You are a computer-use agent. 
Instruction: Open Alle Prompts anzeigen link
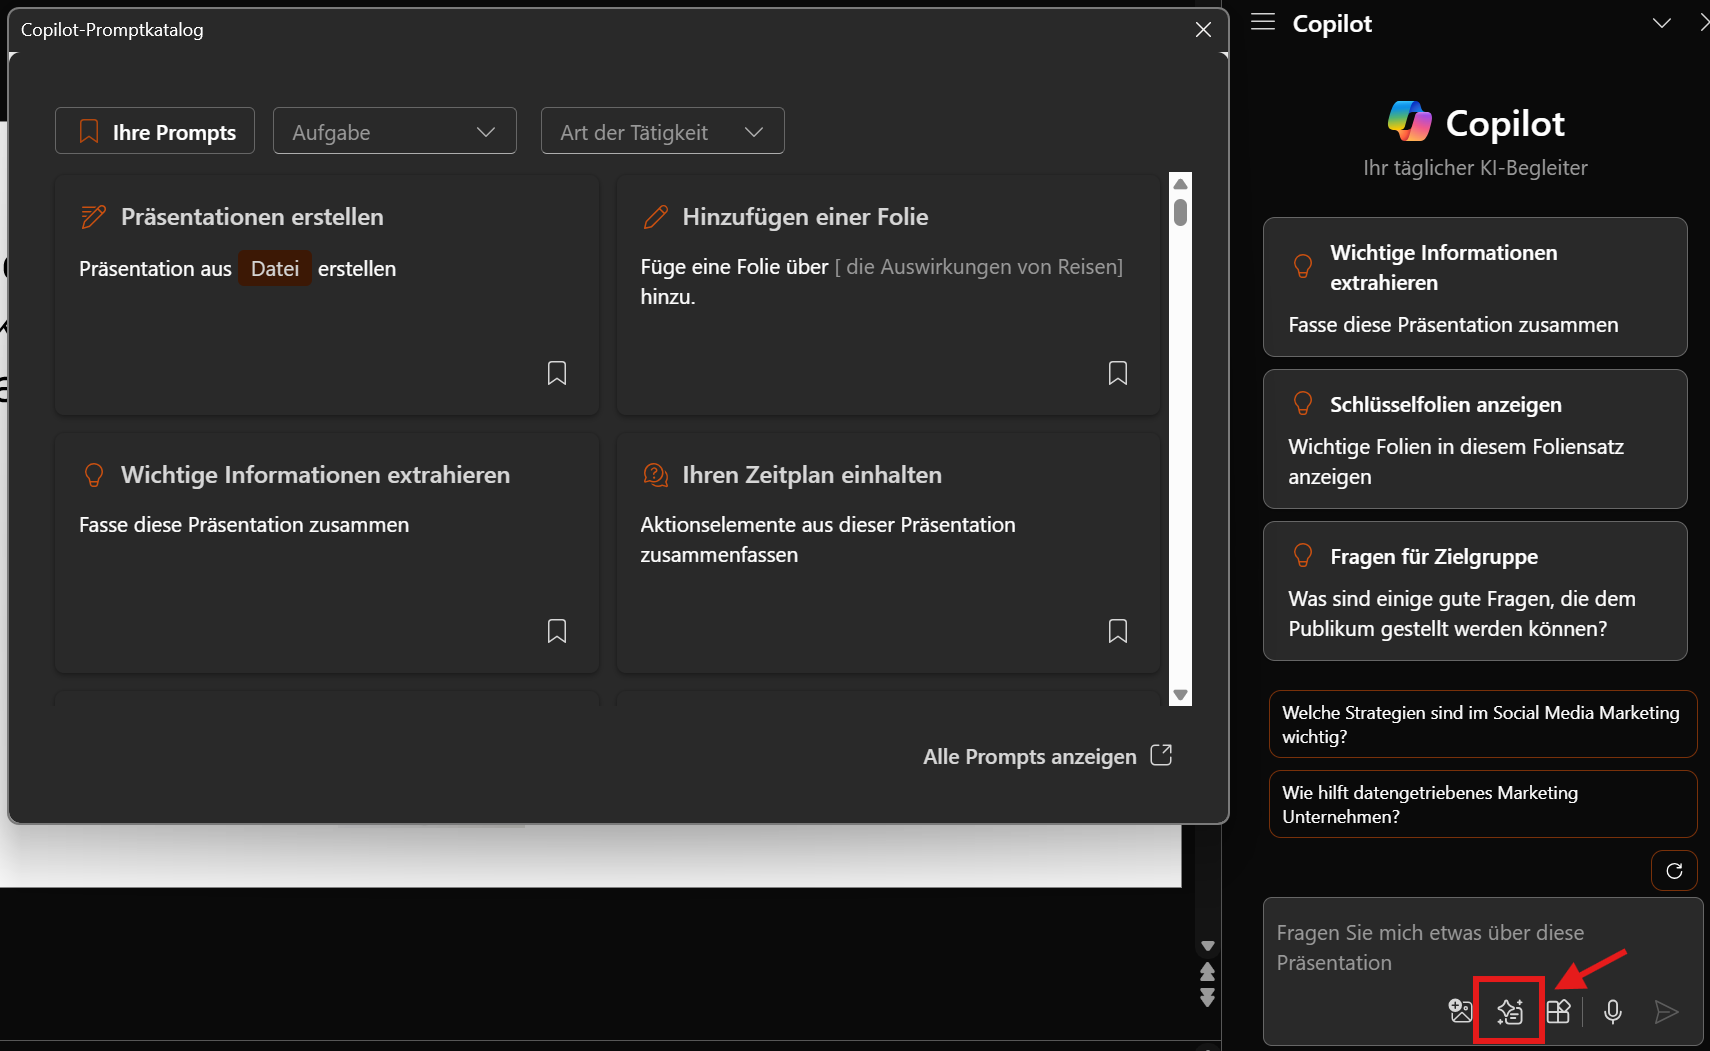coord(1046,757)
